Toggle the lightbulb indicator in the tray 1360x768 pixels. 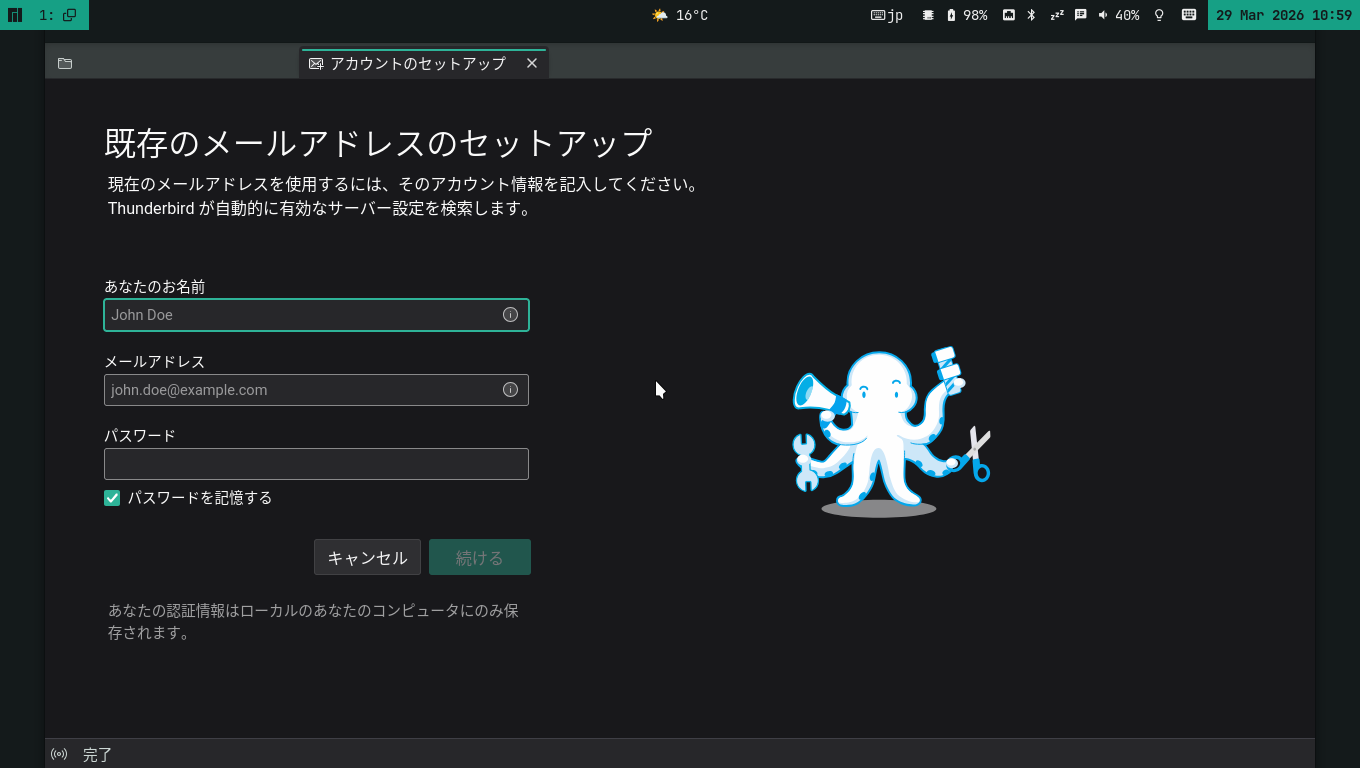[1160, 15]
